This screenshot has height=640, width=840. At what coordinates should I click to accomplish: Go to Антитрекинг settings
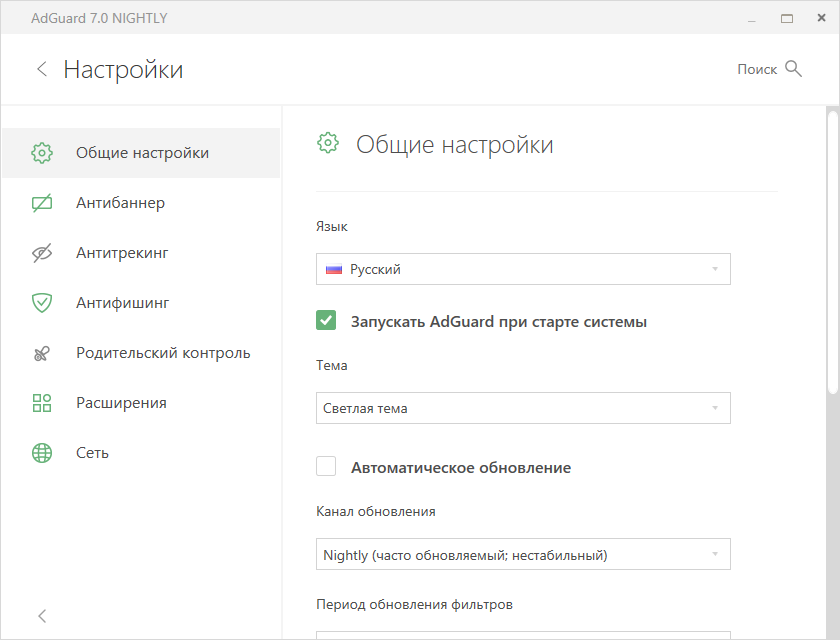click(x=141, y=253)
